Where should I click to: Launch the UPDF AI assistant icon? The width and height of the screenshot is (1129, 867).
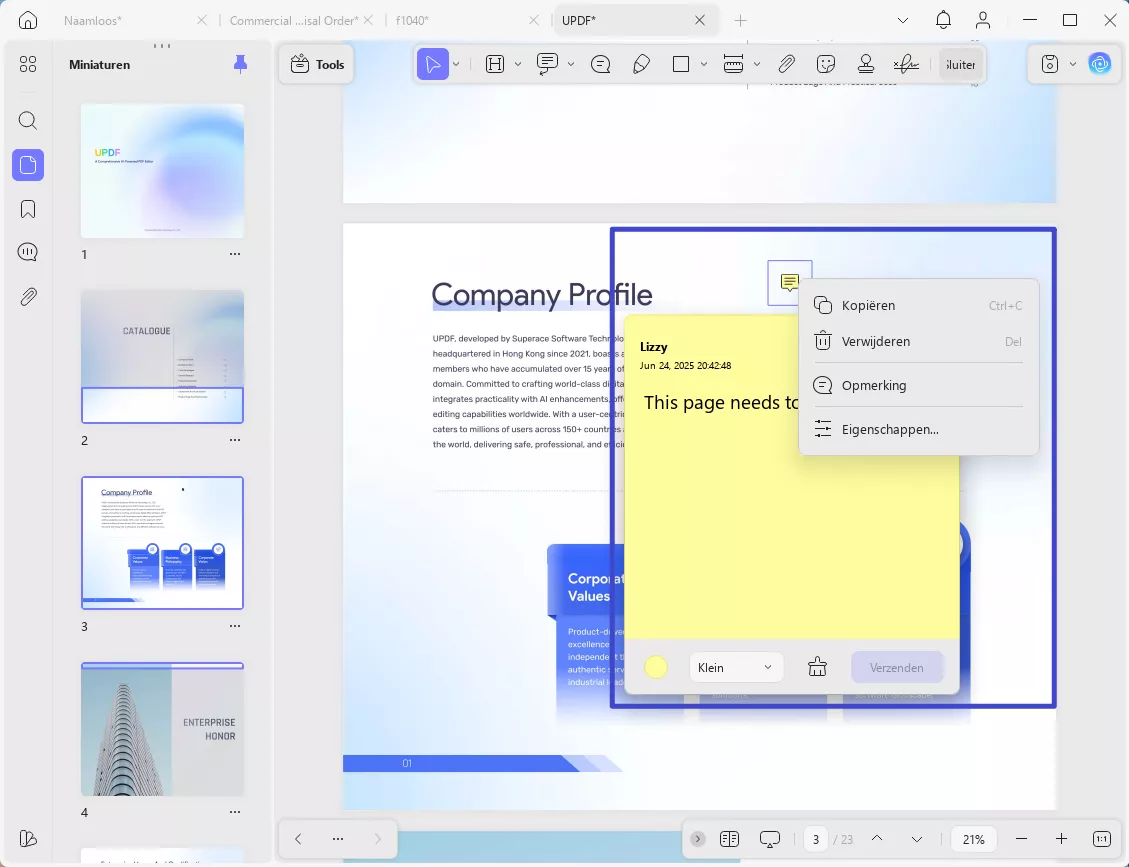point(1099,64)
